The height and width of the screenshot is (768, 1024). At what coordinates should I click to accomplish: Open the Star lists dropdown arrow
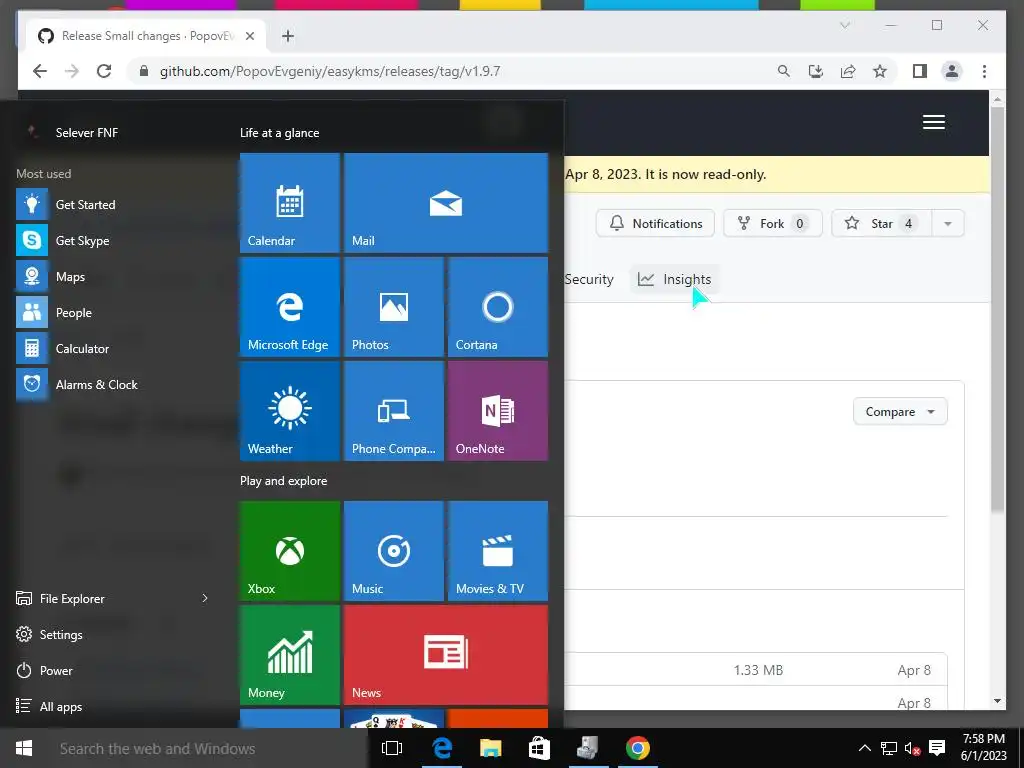948,223
